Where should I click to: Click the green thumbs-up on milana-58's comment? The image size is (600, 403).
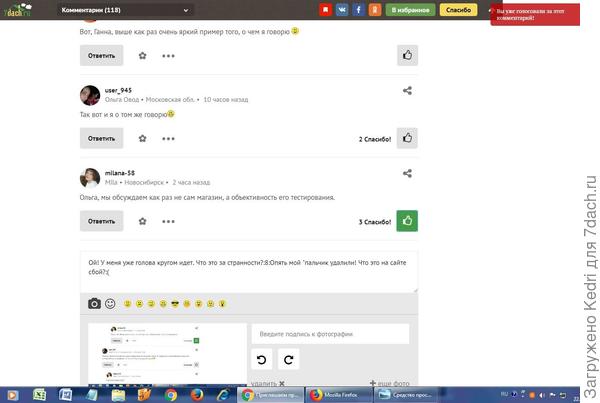point(407,221)
